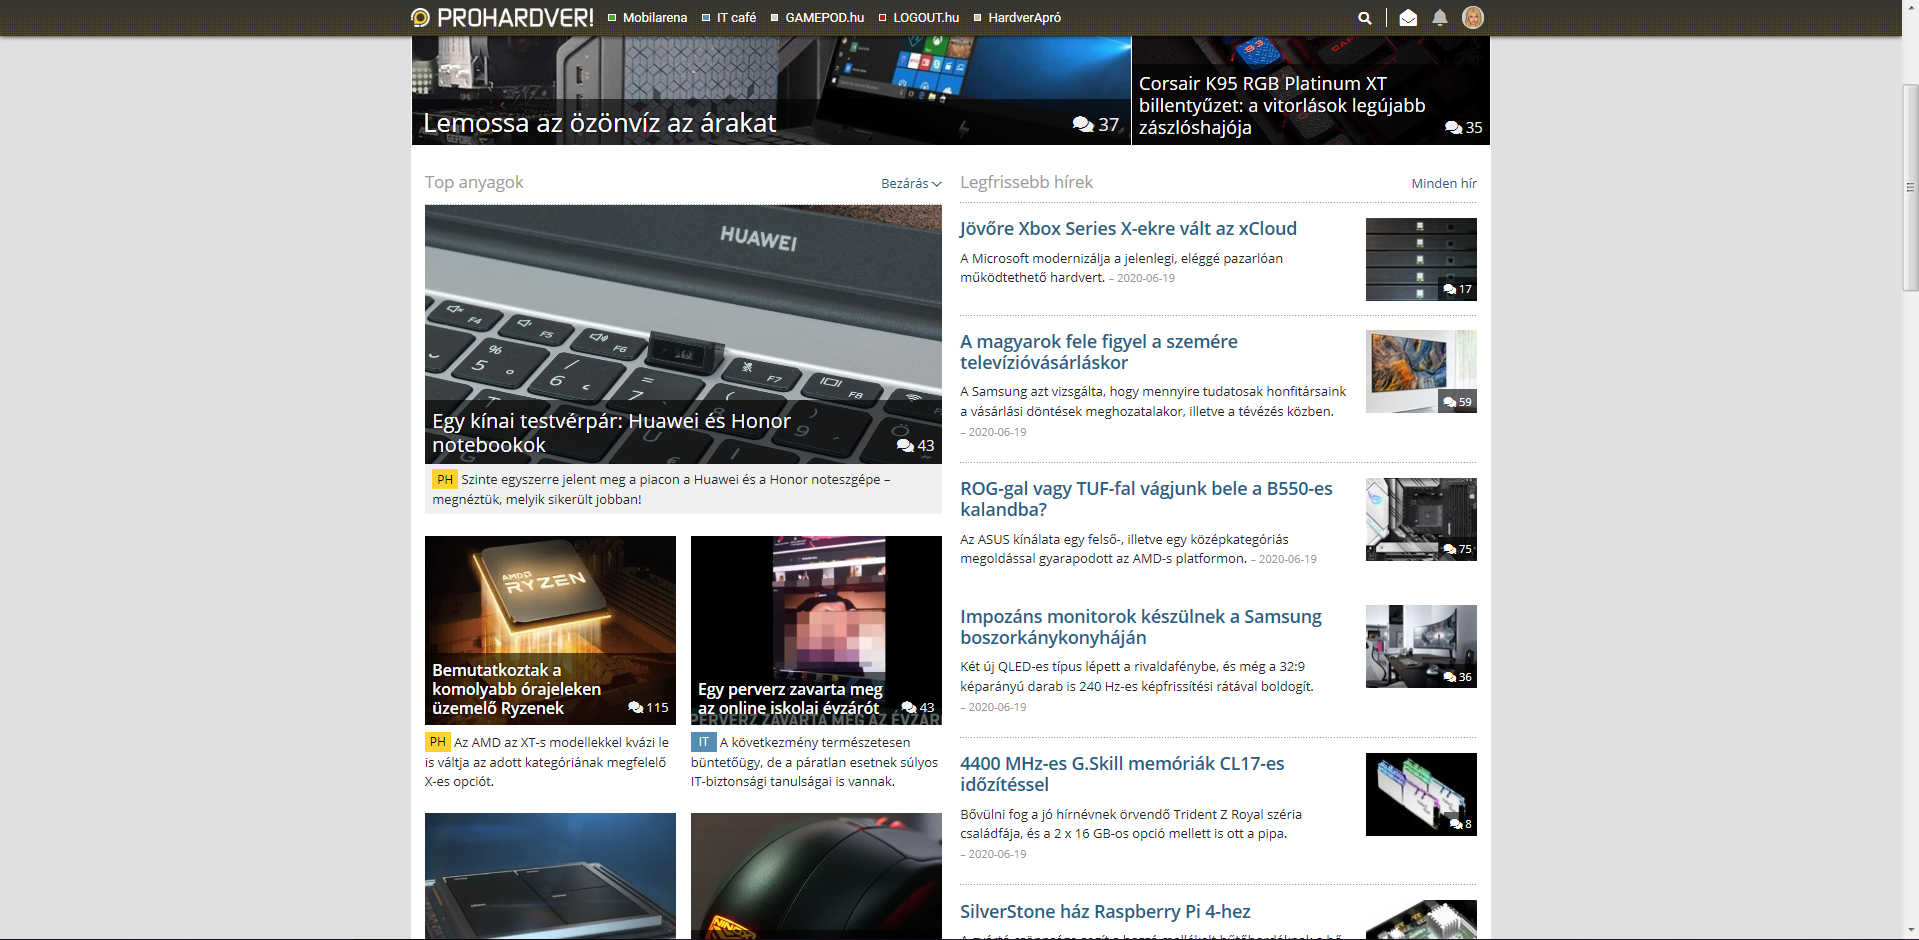The height and width of the screenshot is (940, 1919).
Task: Open all news via Minden hír
Action: click(1444, 184)
